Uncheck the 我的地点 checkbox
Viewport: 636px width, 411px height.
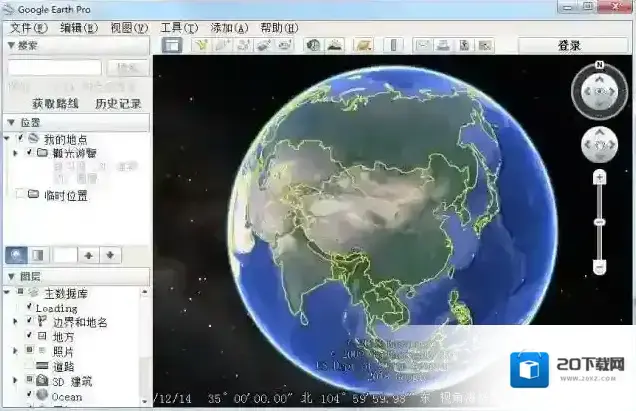[x=20, y=138]
